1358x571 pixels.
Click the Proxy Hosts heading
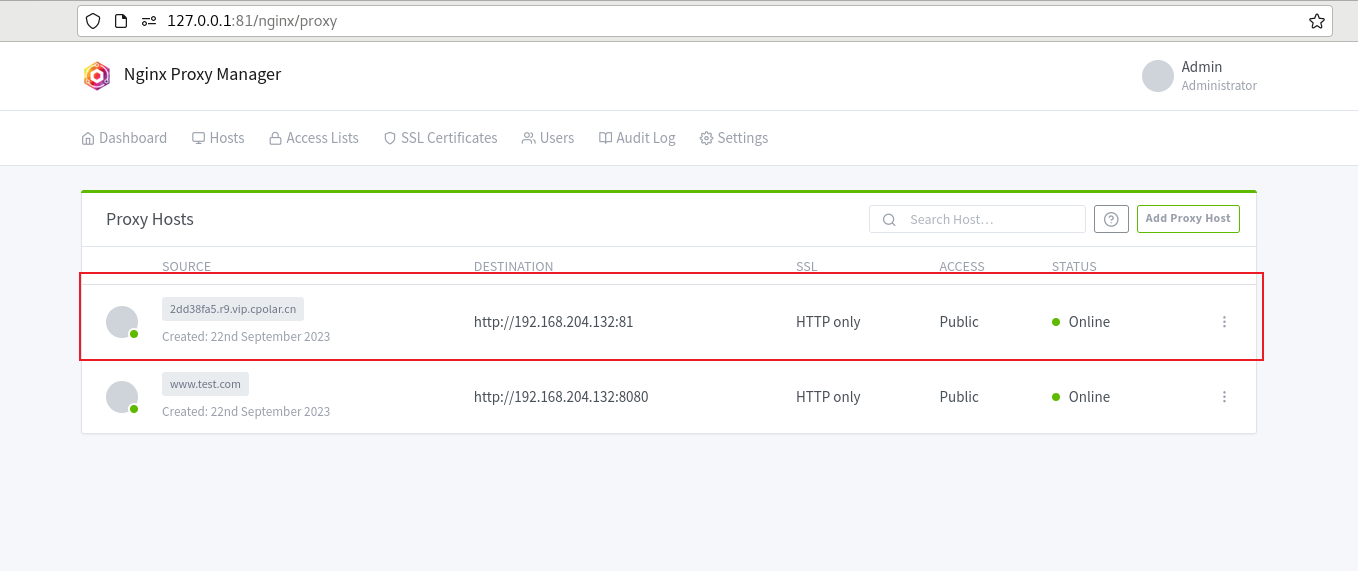pos(150,219)
